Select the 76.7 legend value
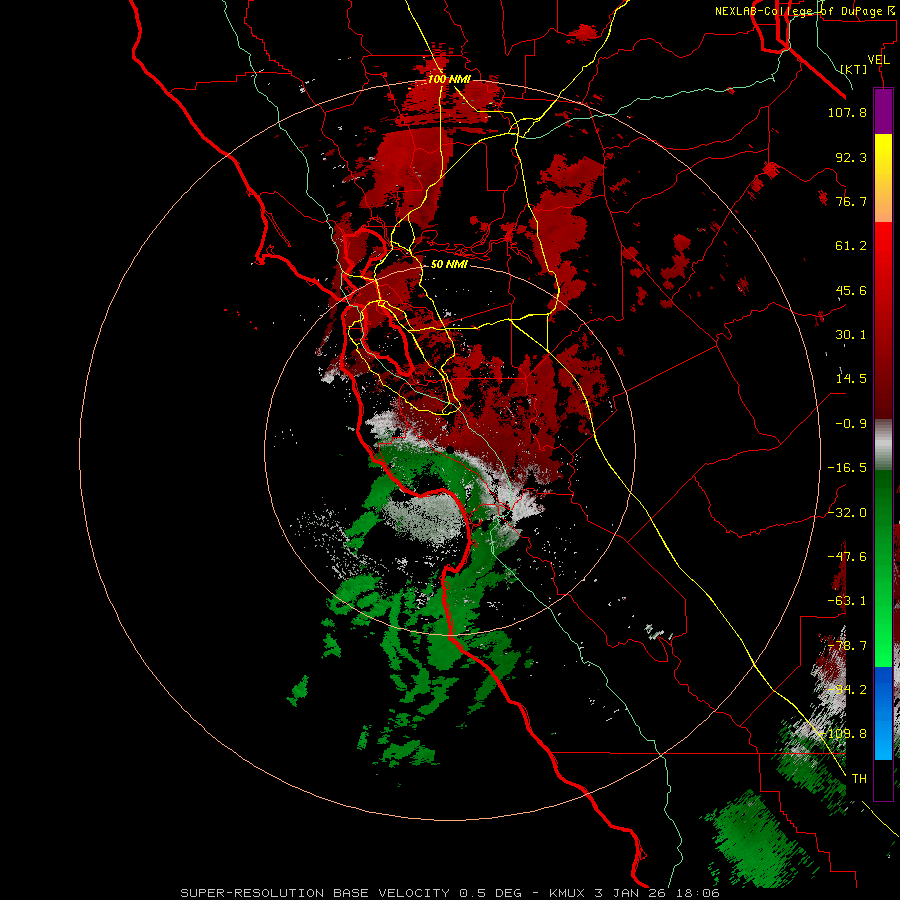The height and width of the screenshot is (900, 900). pyautogui.click(x=851, y=201)
